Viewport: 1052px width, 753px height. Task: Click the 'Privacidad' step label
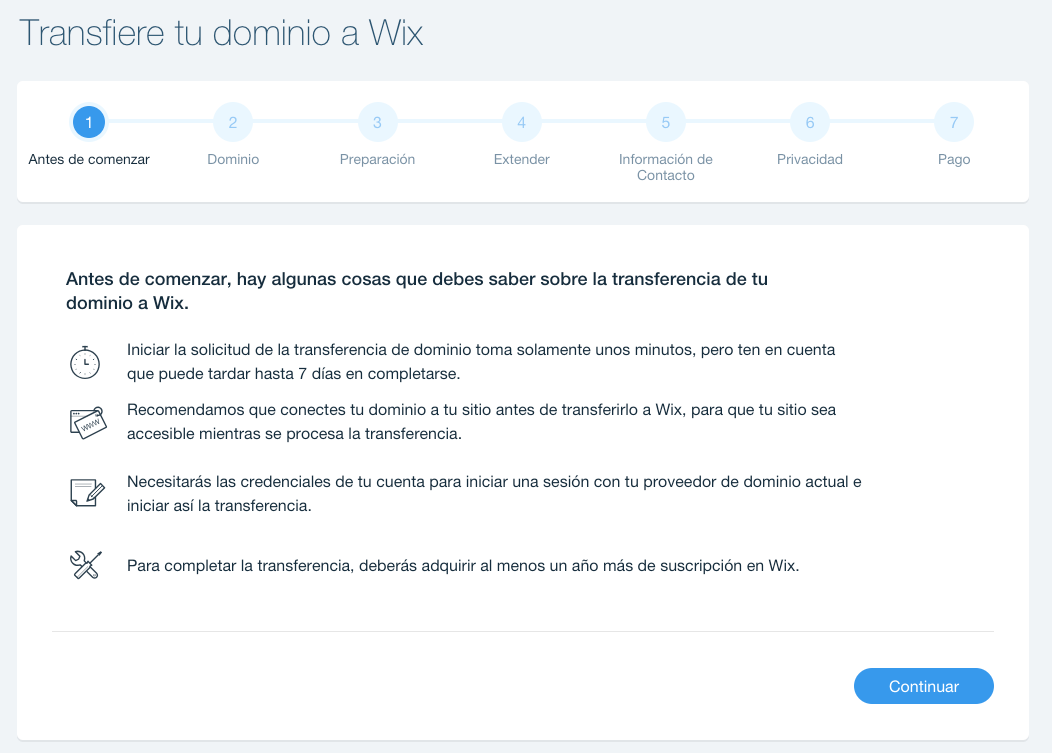tap(810, 159)
